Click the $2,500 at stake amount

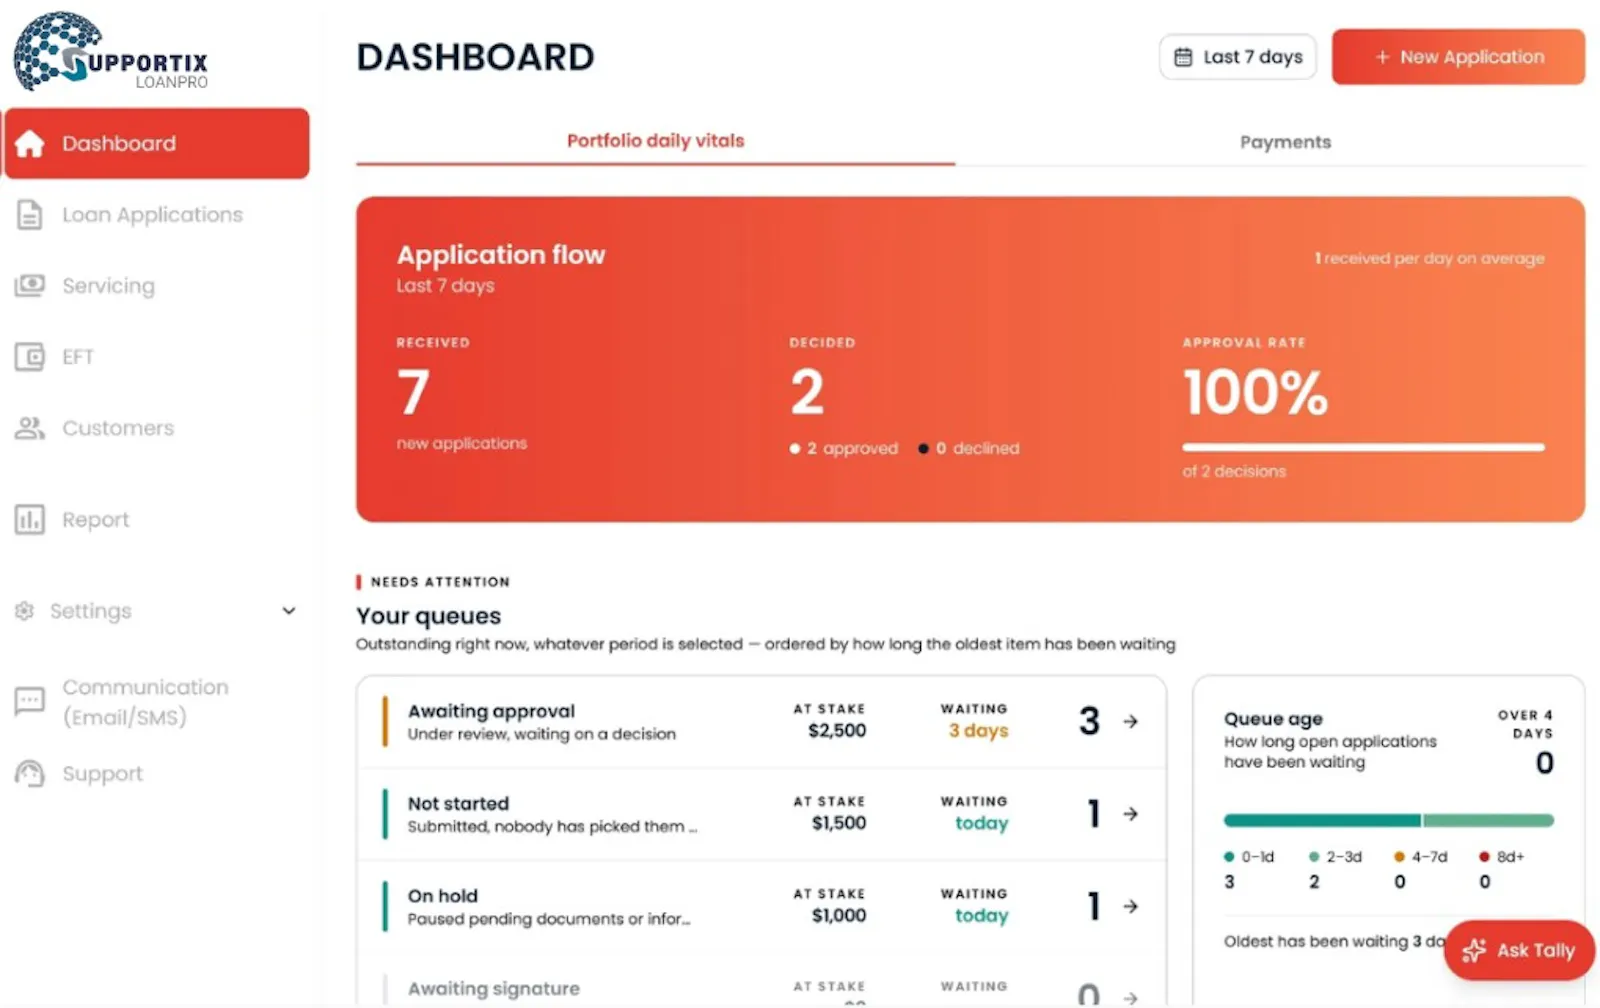click(x=837, y=731)
